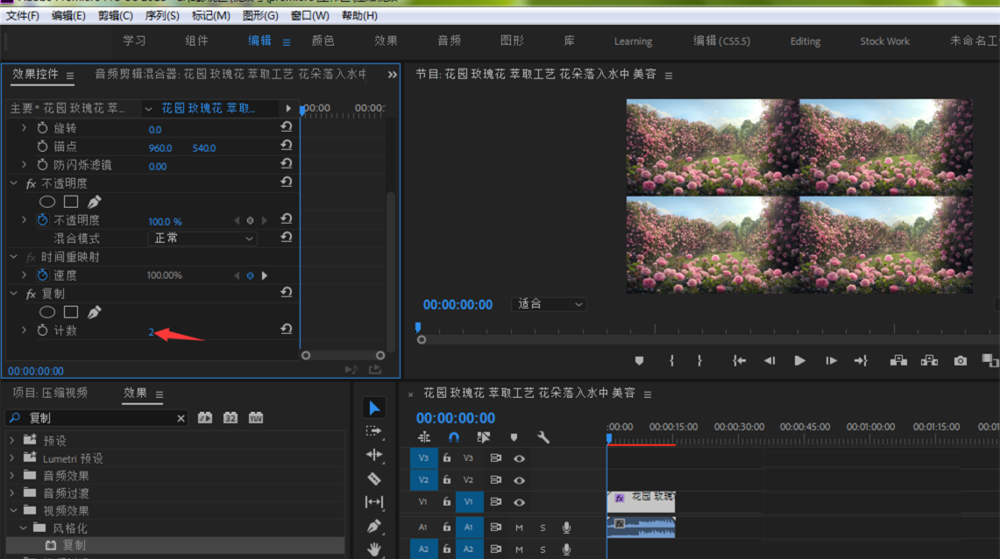
Task: Select the Pen tool in toolbar
Action: click(x=374, y=526)
